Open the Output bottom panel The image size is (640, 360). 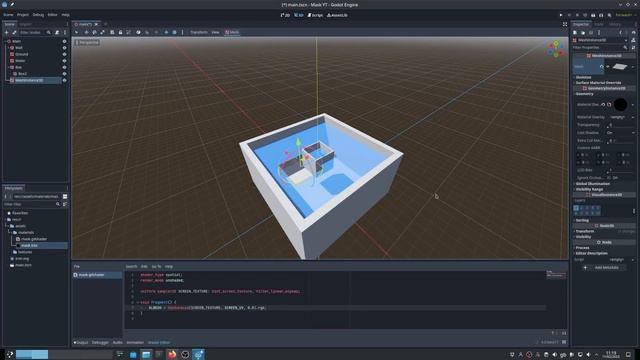[81, 342]
